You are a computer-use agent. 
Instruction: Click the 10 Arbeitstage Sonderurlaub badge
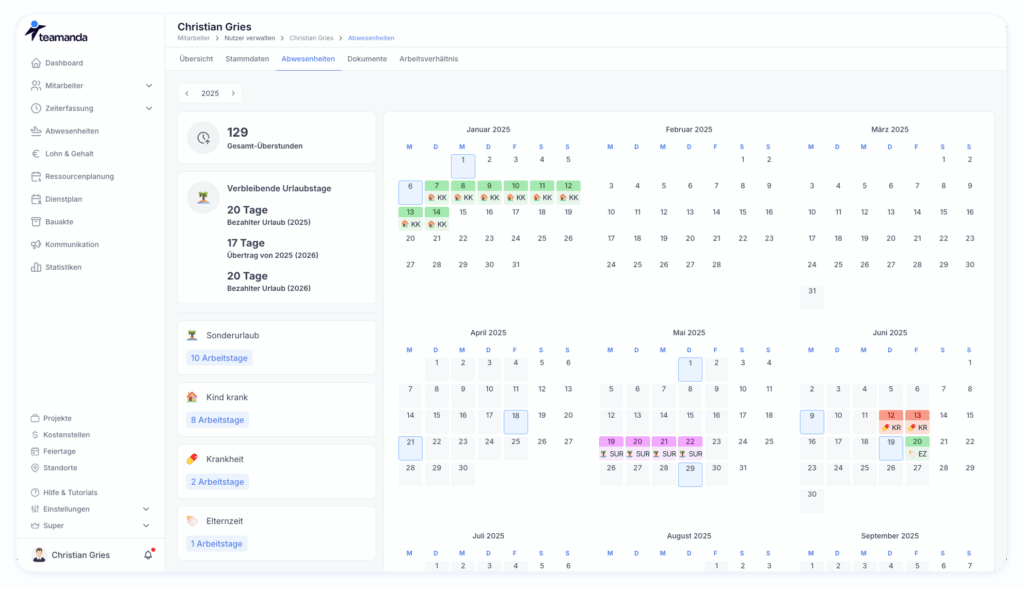[219, 358]
